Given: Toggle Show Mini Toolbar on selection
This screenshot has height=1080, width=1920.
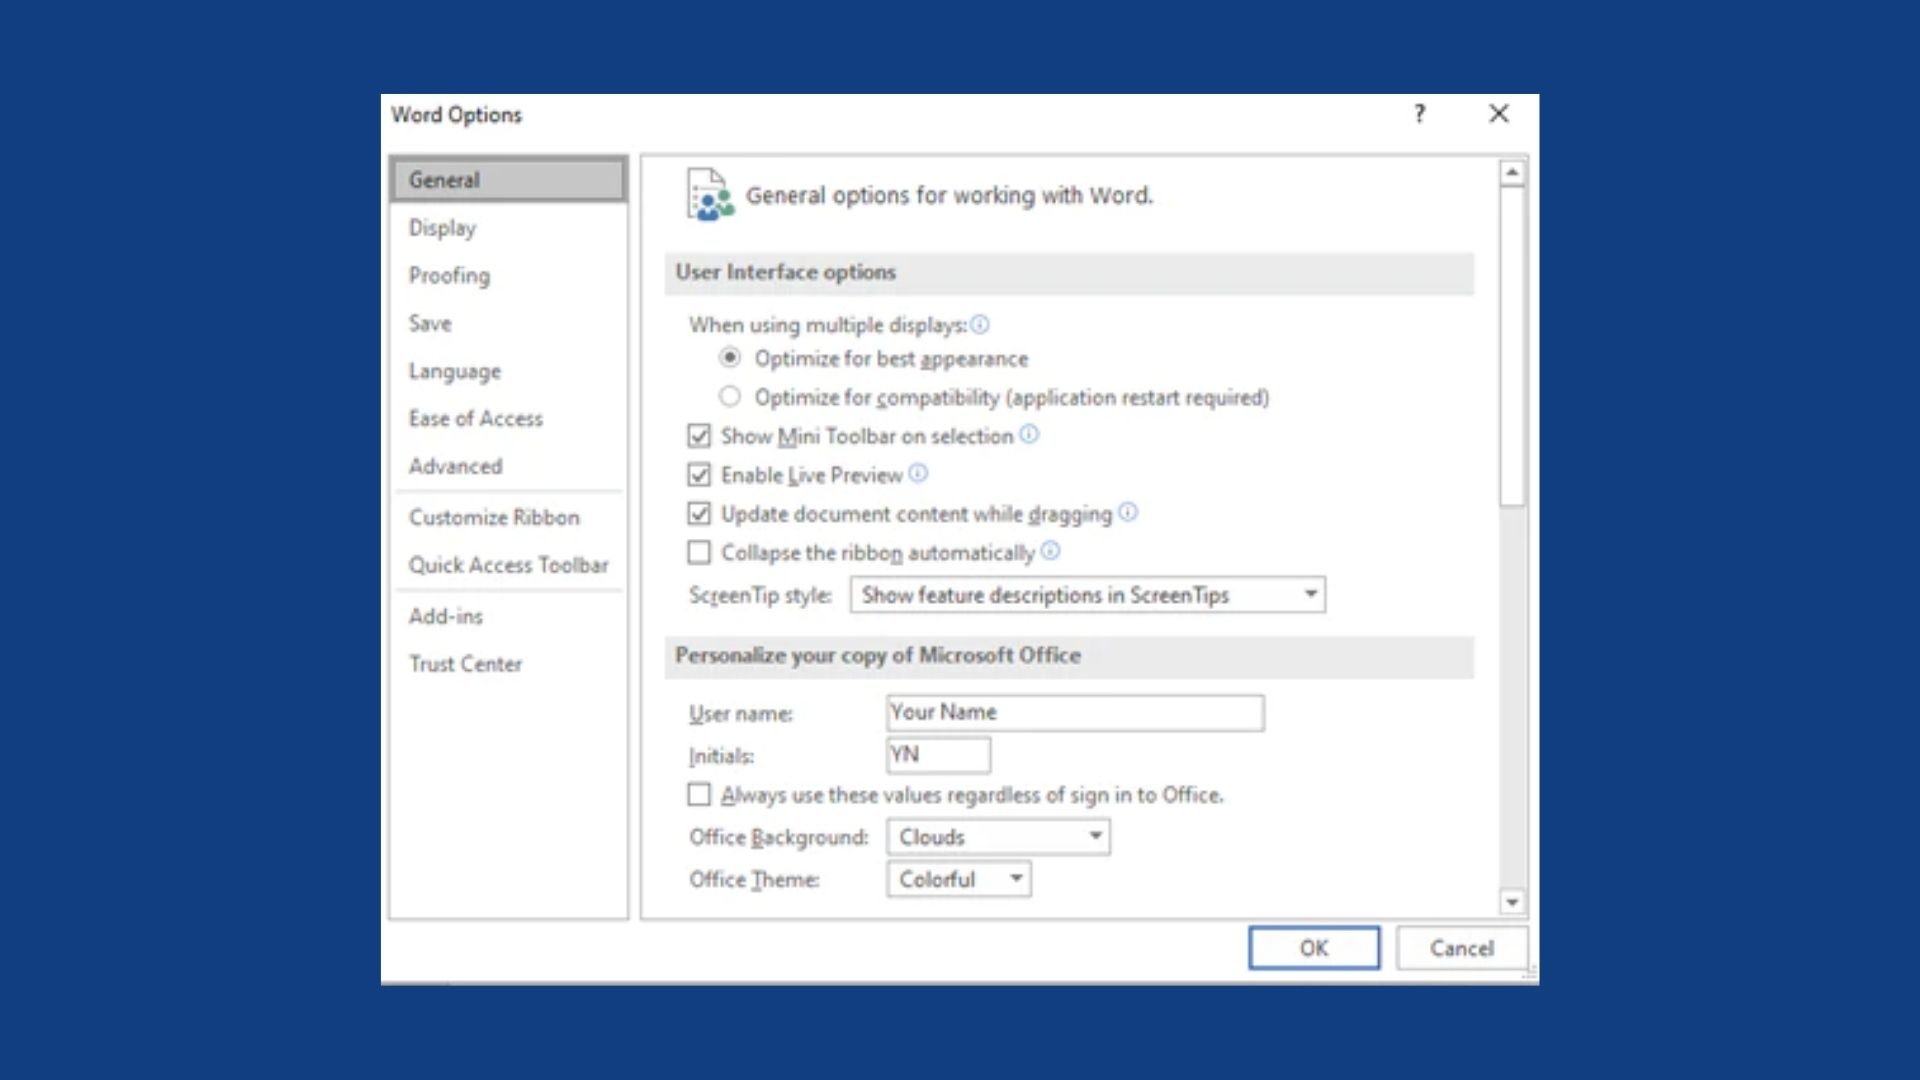Looking at the screenshot, I should (x=699, y=436).
